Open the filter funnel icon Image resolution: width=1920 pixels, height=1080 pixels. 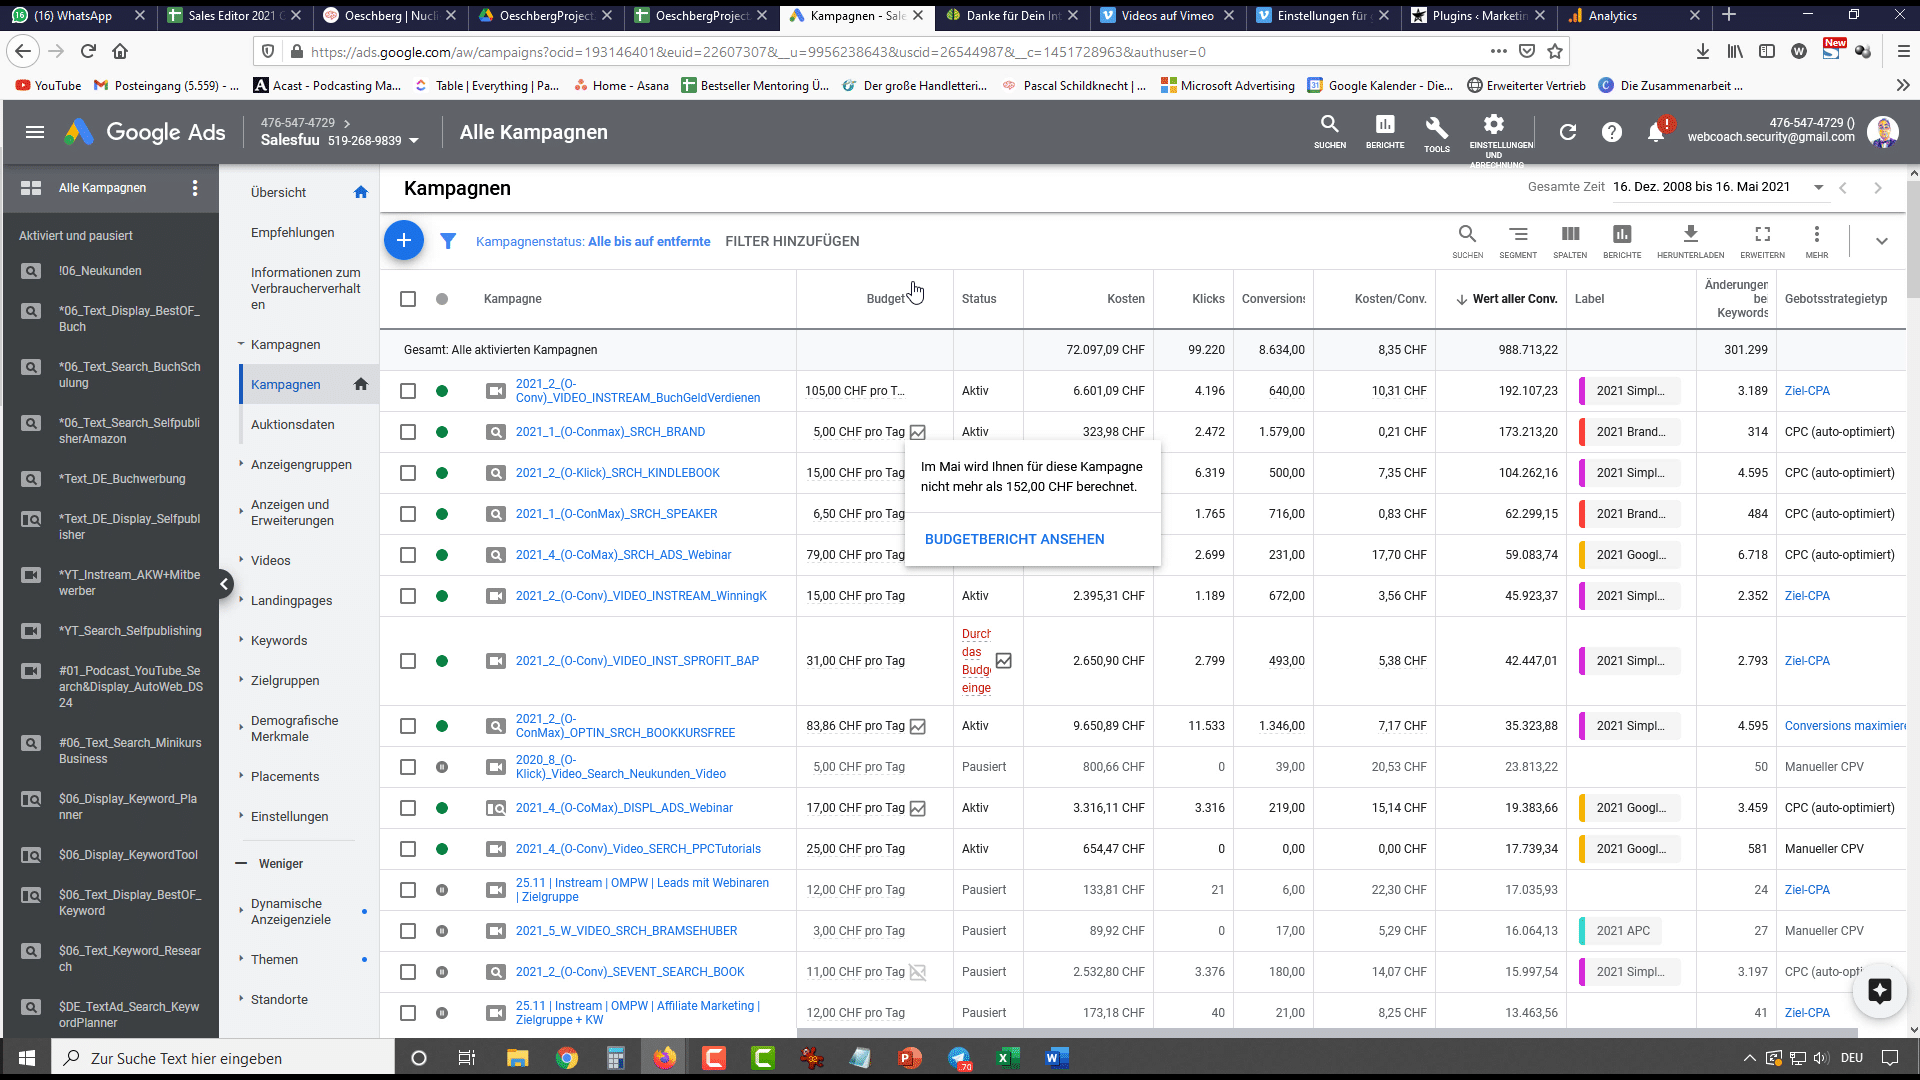[x=448, y=241]
